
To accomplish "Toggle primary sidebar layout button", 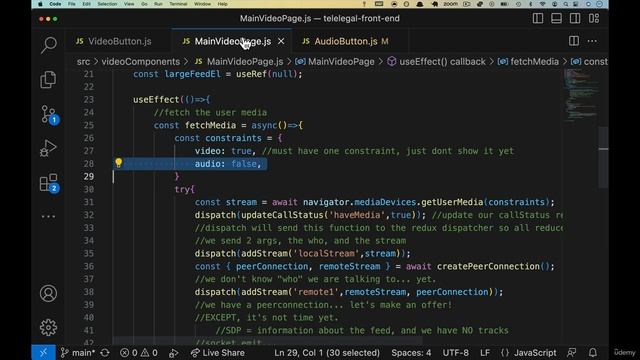I will tap(538, 18).
